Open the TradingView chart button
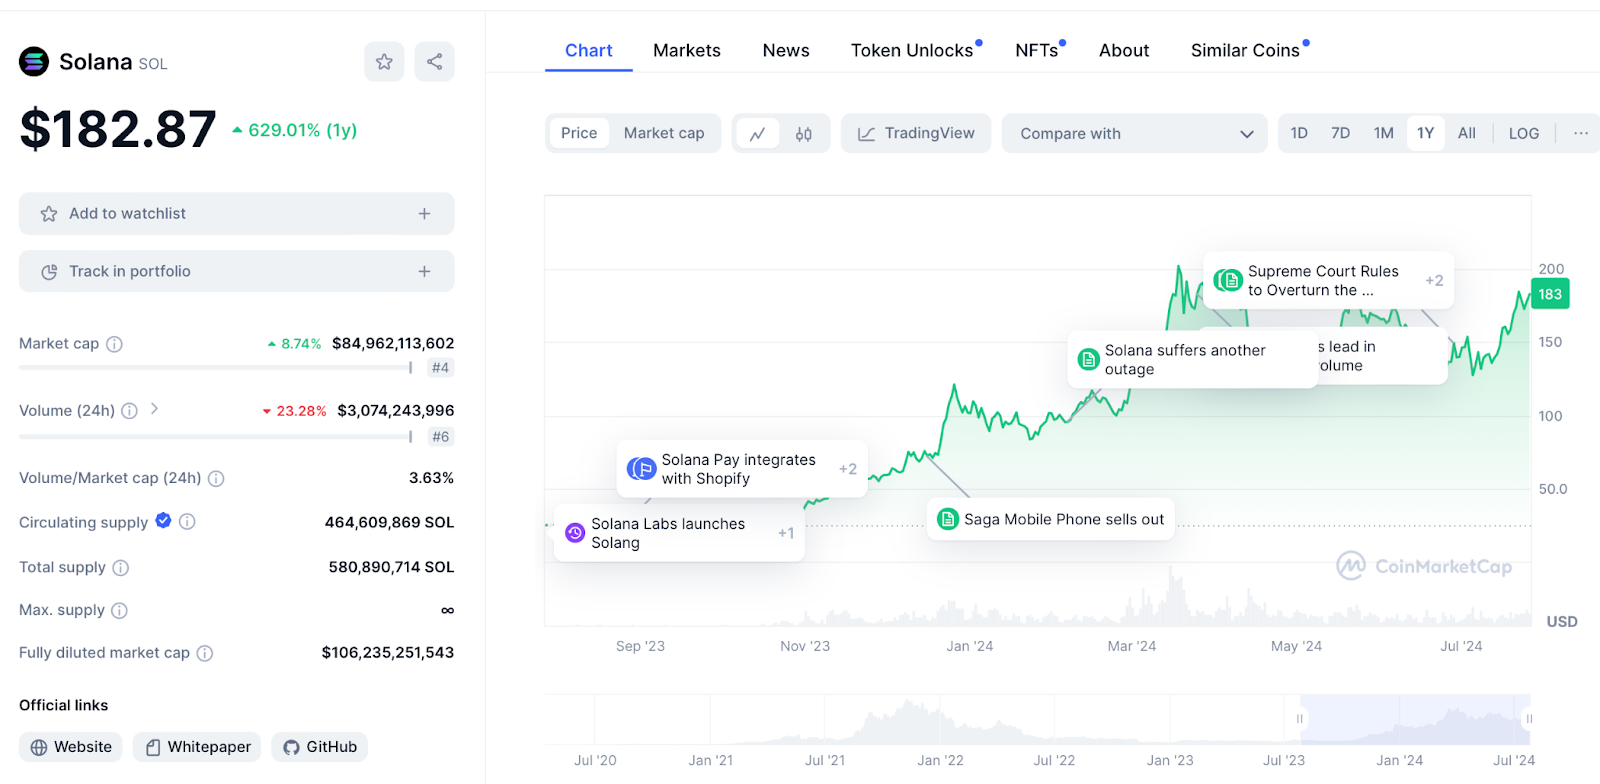This screenshot has height=784, width=1600. [916, 133]
